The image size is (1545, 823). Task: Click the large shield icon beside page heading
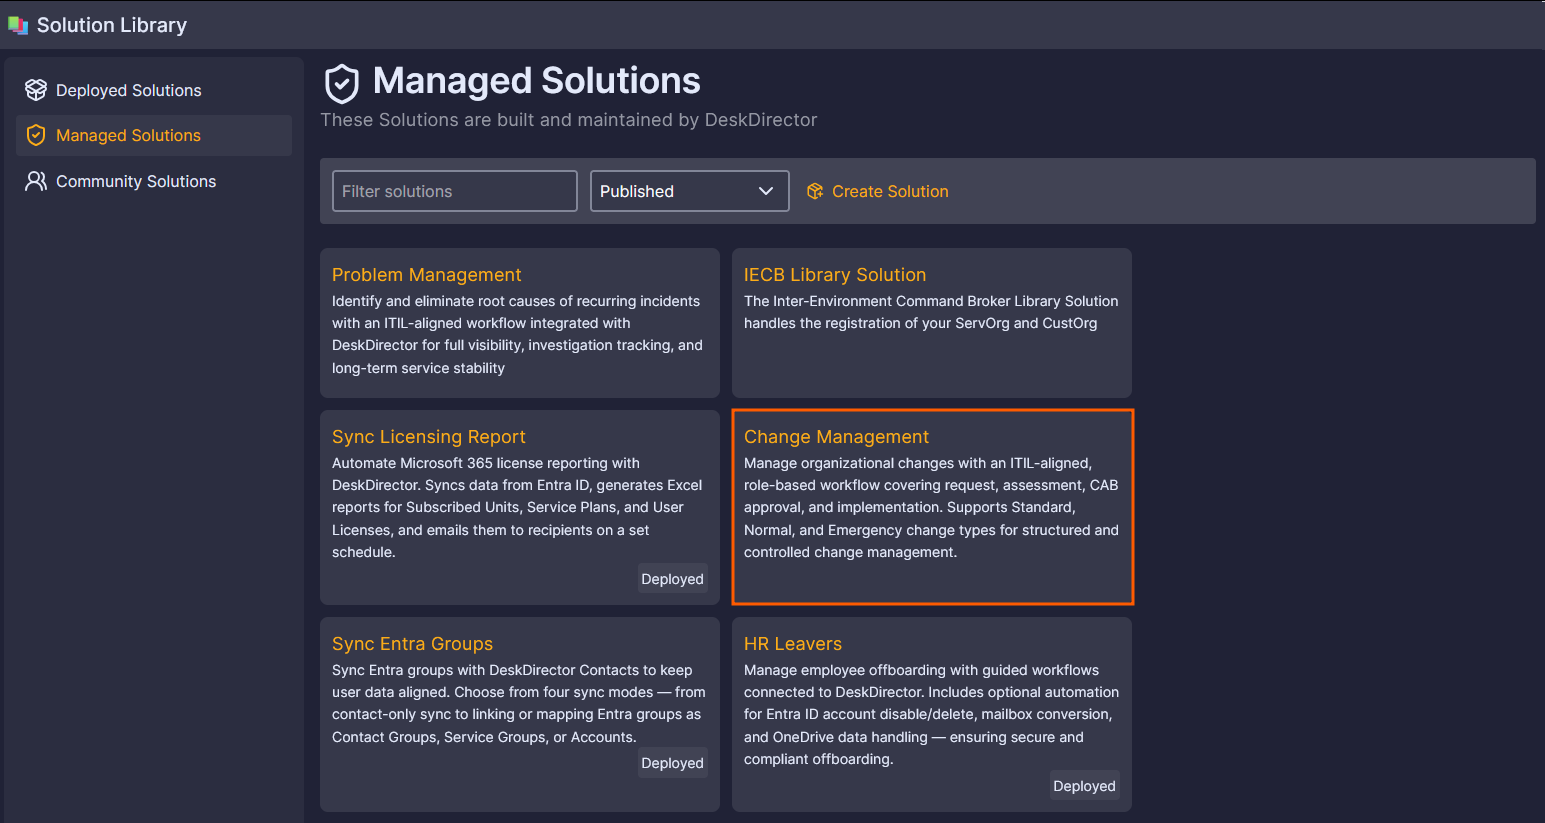tap(342, 83)
